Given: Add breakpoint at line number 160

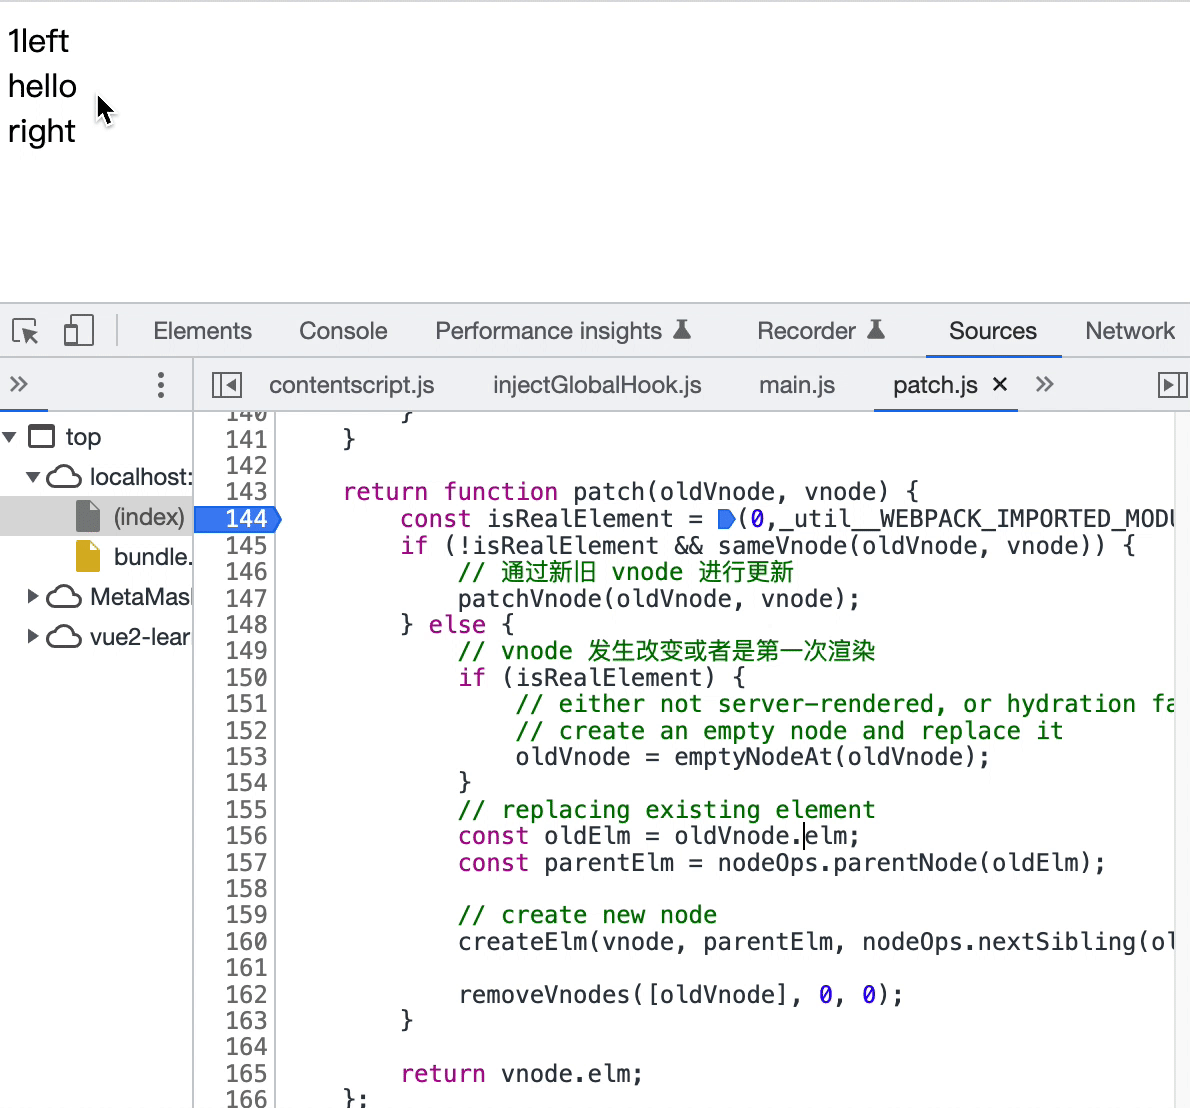Looking at the screenshot, I should [x=246, y=942].
